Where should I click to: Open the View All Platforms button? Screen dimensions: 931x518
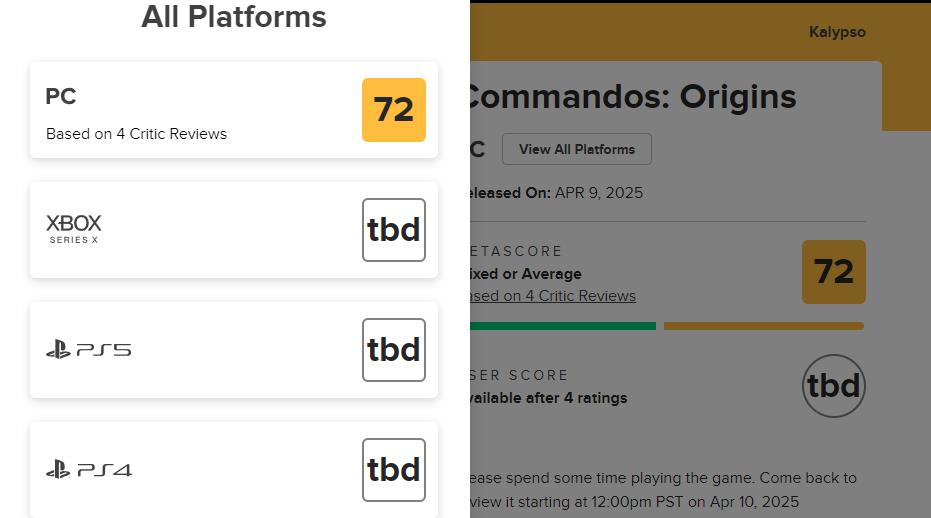coord(577,149)
